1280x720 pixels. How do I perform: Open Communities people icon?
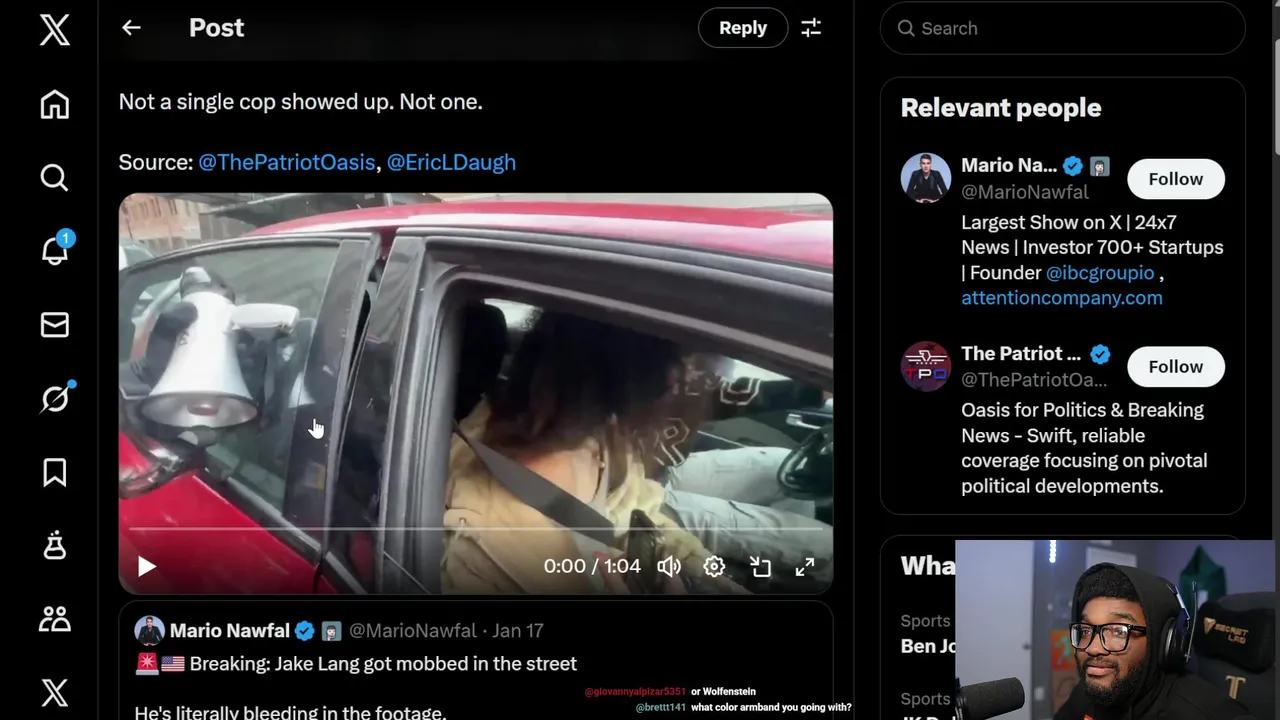click(x=55, y=619)
